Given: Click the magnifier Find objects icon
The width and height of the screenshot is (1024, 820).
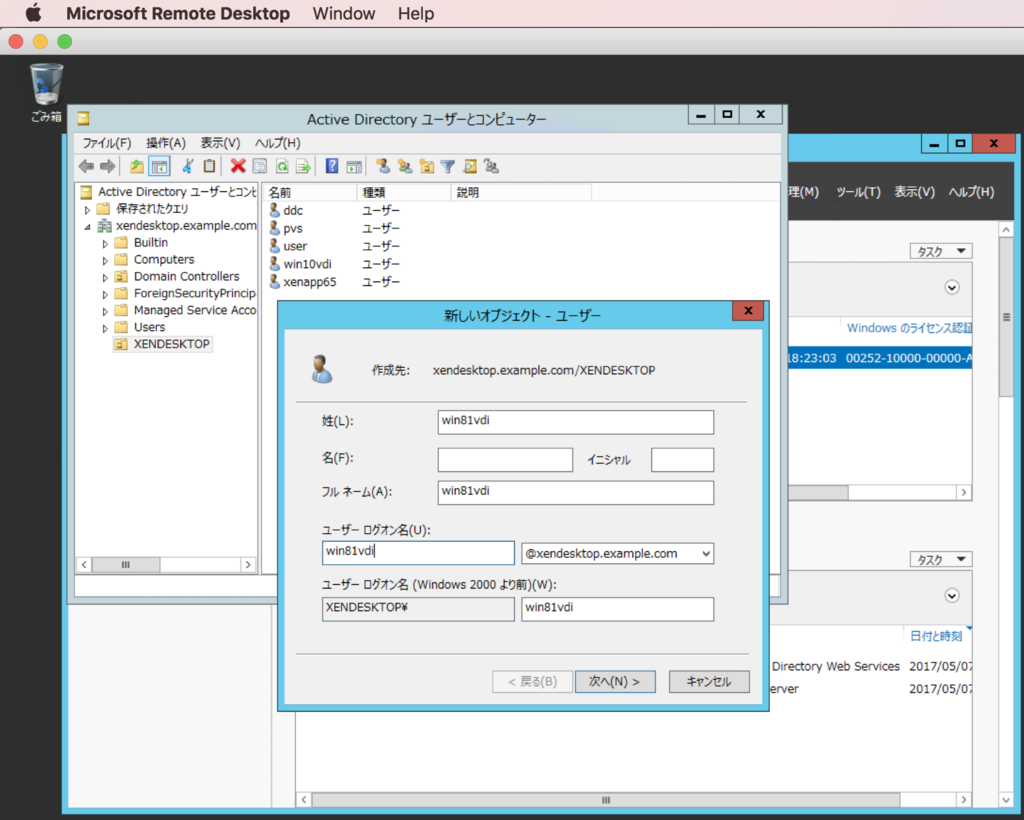Looking at the screenshot, I should (470, 166).
